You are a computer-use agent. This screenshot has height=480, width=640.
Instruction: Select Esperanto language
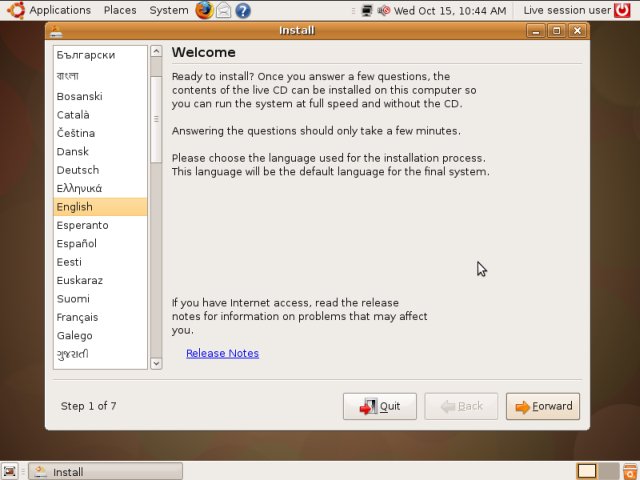pyautogui.click(x=100, y=225)
